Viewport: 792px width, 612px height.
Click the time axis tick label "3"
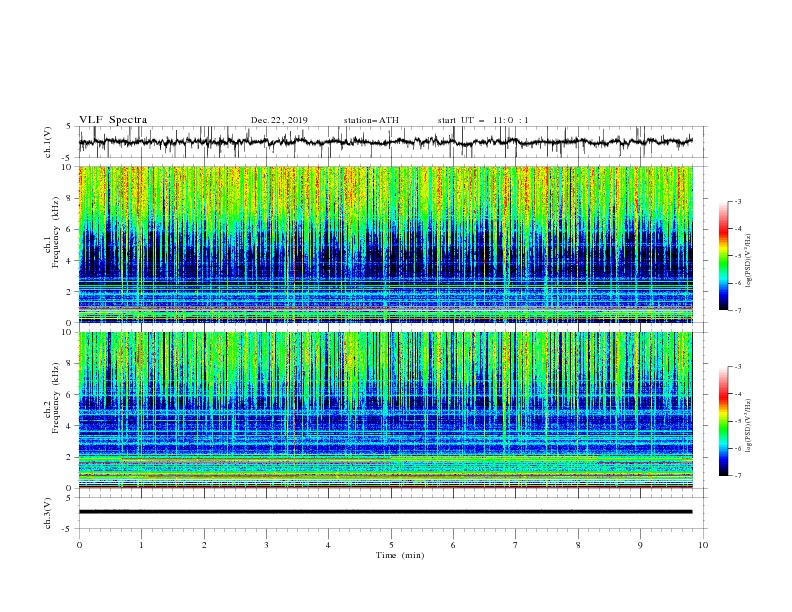266,545
